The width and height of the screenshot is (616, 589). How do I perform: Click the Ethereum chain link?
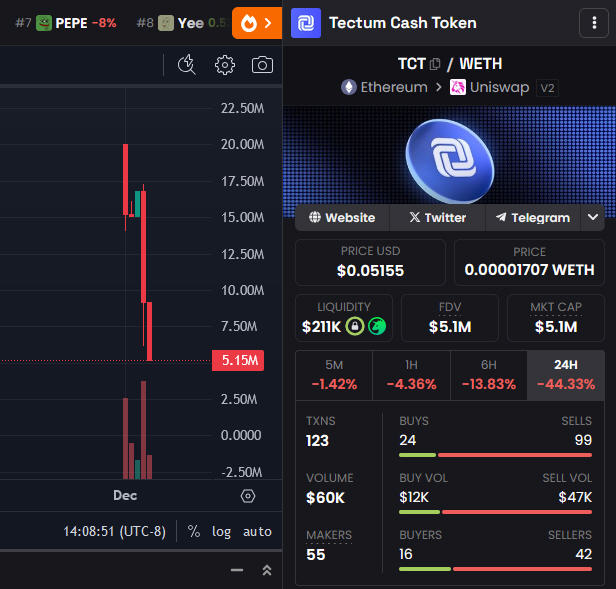(x=384, y=87)
